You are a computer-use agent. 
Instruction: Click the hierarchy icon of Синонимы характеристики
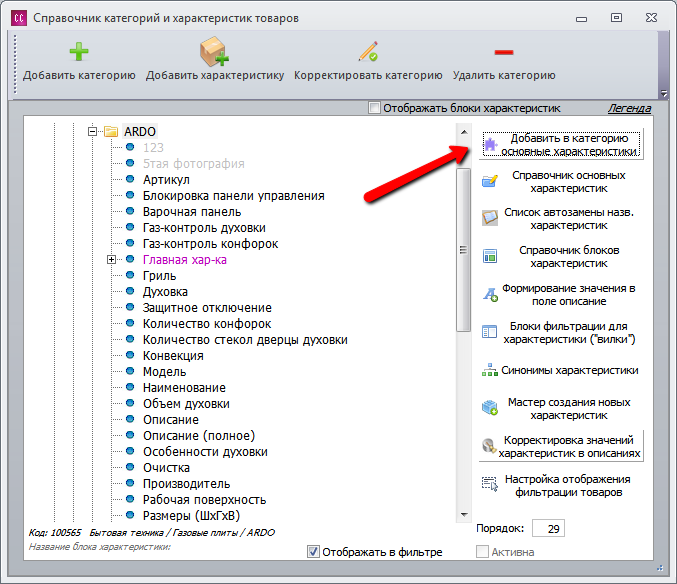point(490,370)
